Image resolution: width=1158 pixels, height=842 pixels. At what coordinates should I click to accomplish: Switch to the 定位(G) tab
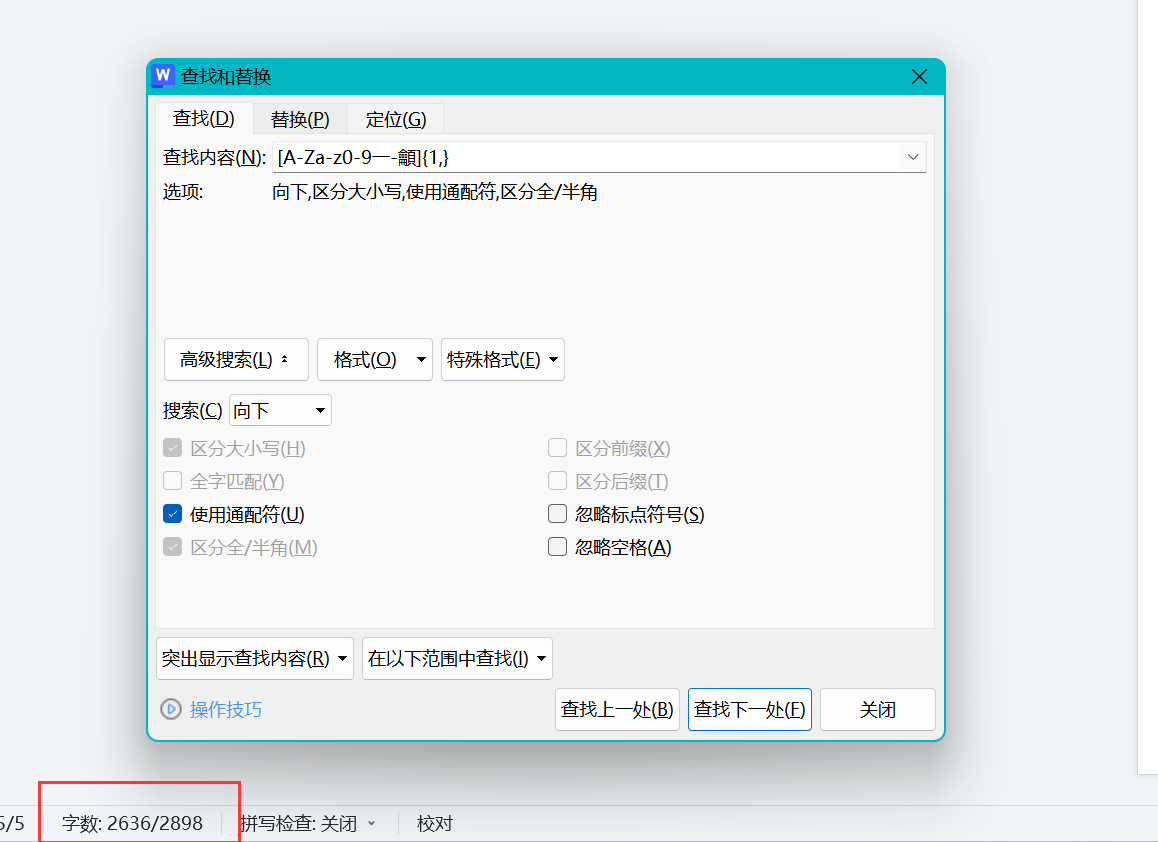click(x=396, y=119)
